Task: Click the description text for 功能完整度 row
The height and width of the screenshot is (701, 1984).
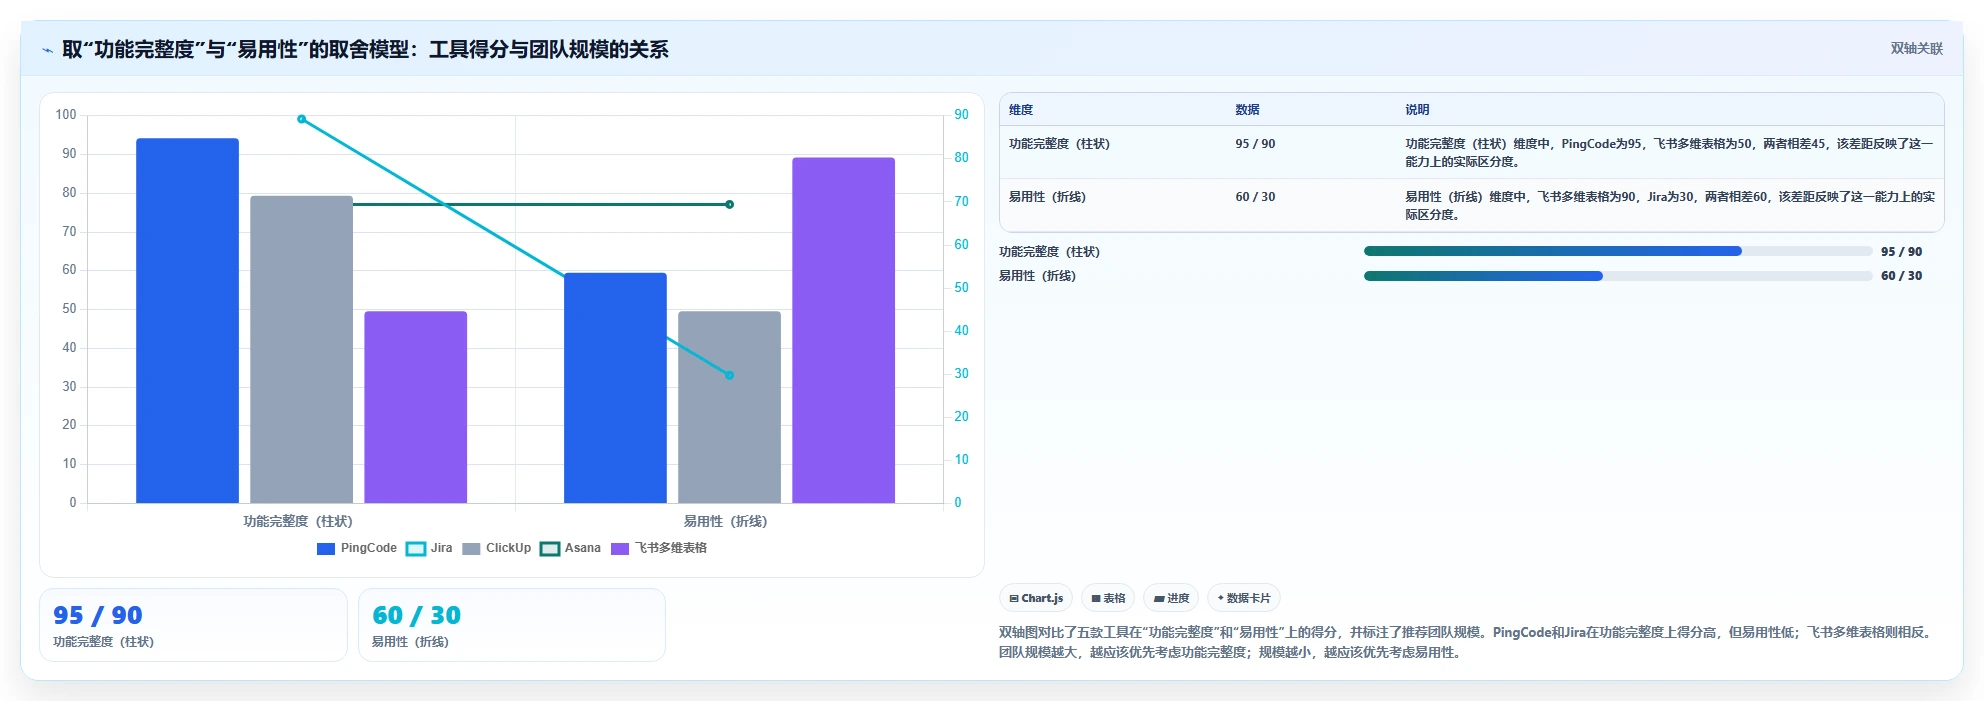Action: point(1669,152)
